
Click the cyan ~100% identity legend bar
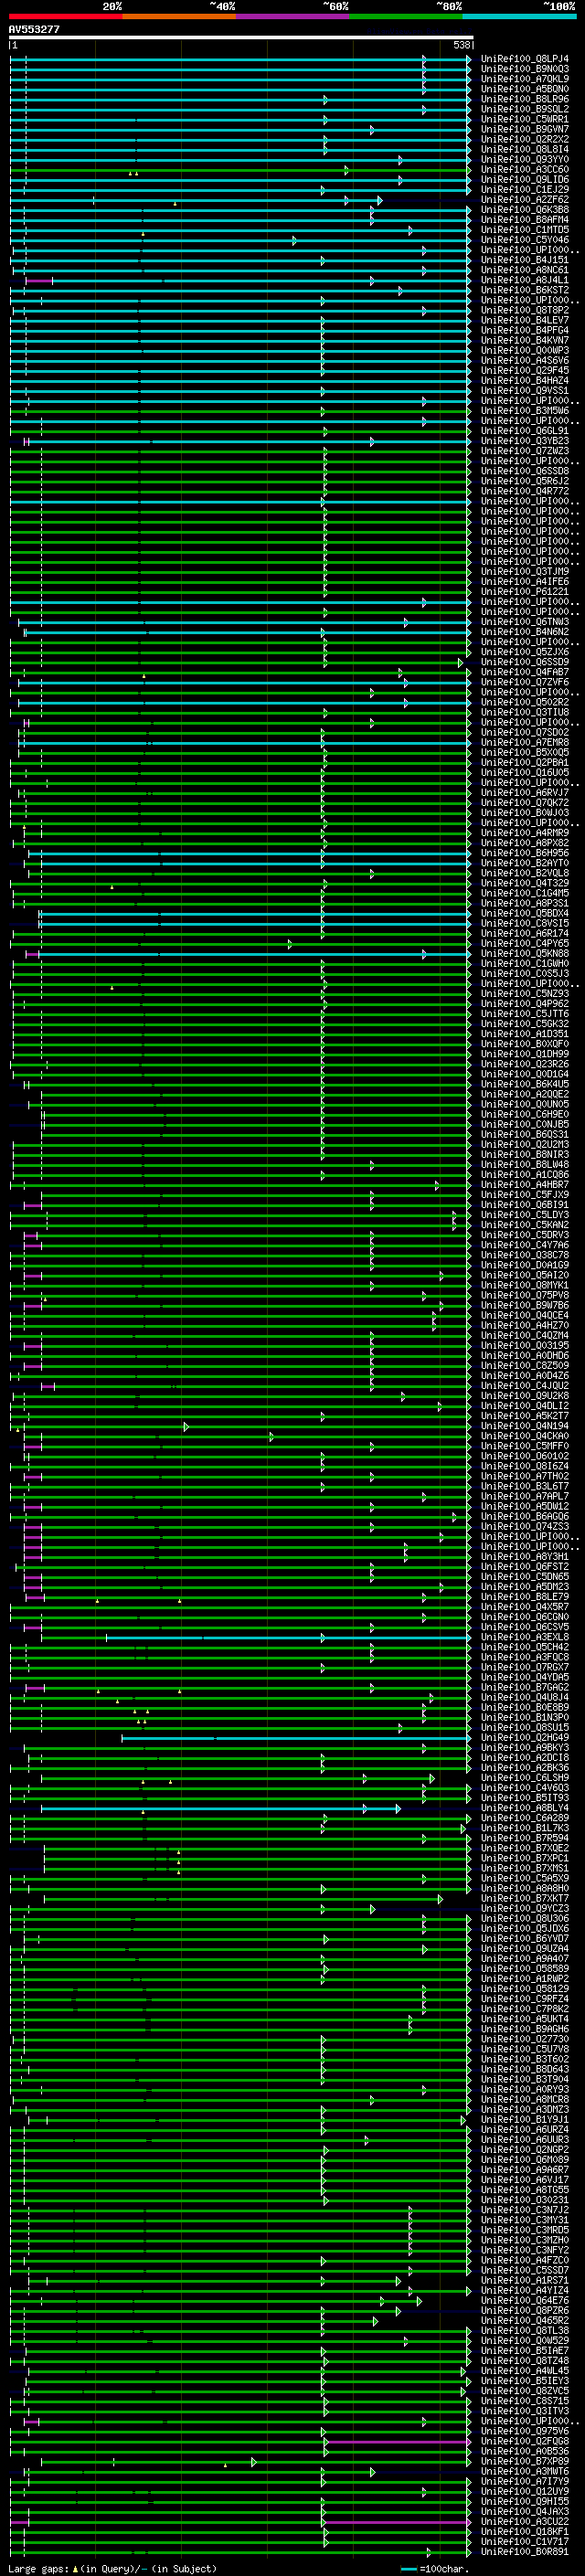pyautogui.click(x=520, y=16)
